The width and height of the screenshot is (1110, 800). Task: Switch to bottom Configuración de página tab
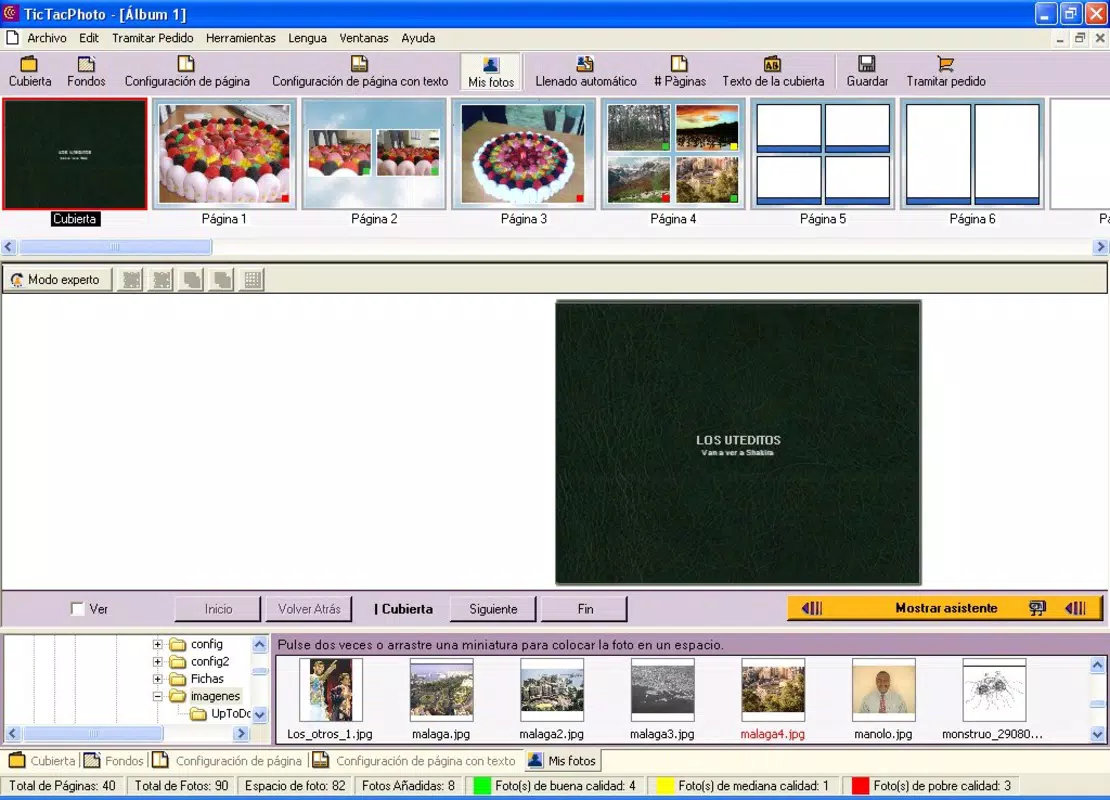tap(227, 761)
